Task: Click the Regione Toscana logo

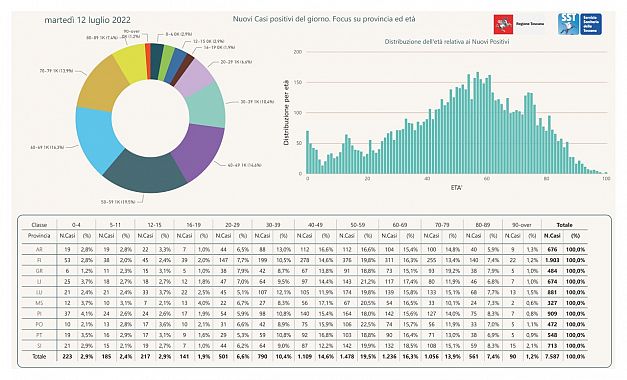Action: pyautogui.click(x=519, y=24)
